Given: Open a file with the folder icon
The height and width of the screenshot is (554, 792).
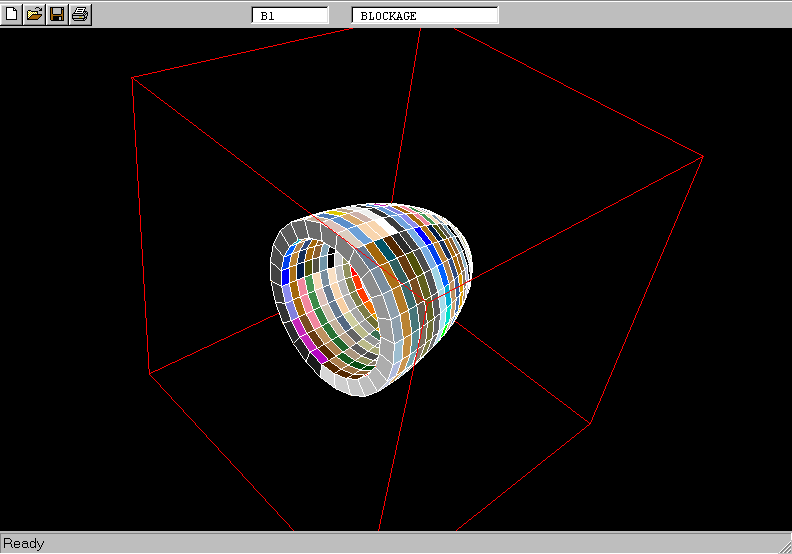Looking at the screenshot, I should [34, 14].
